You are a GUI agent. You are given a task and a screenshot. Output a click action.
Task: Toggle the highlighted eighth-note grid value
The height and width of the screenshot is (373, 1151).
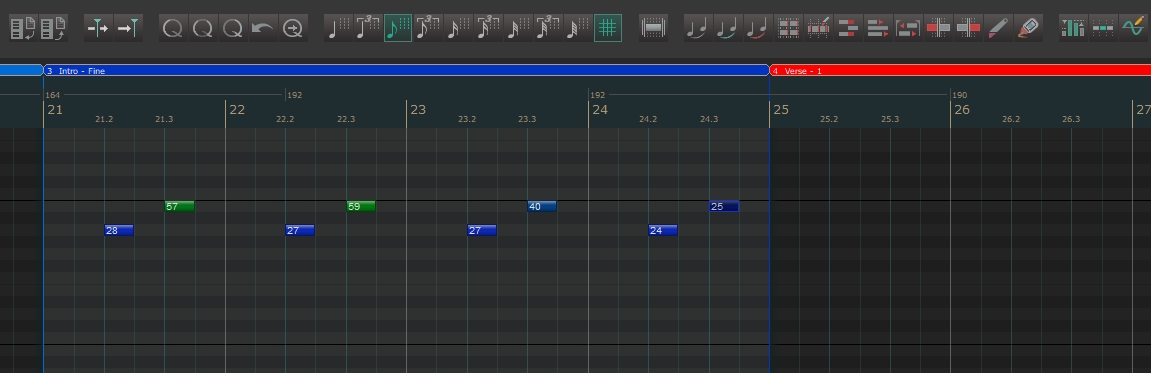pyautogui.click(x=398, y=29)
